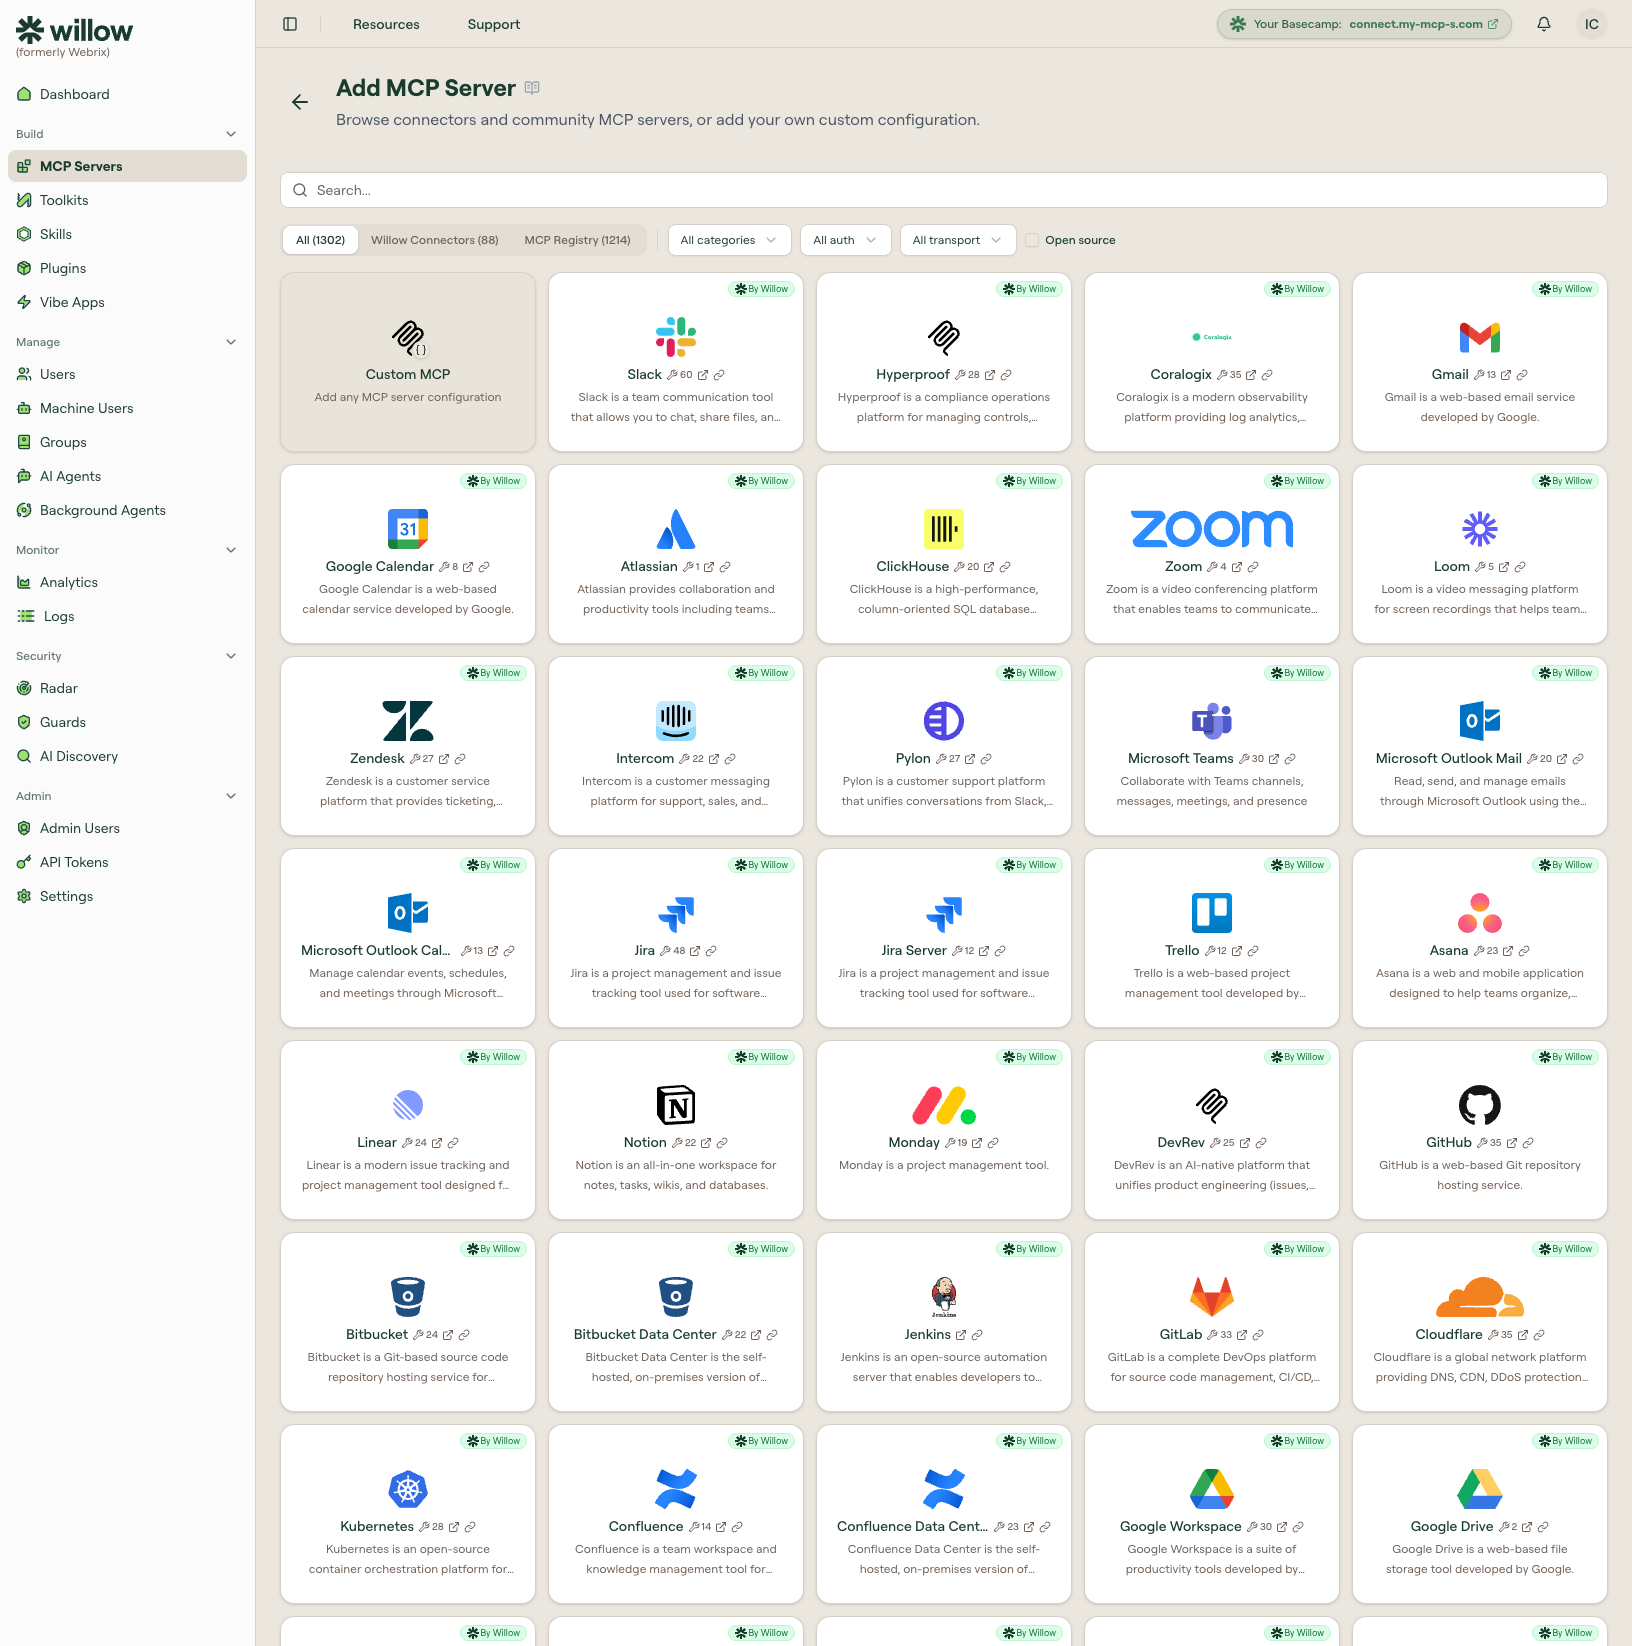Open the All auth dropdown

(x=845, y=240)
